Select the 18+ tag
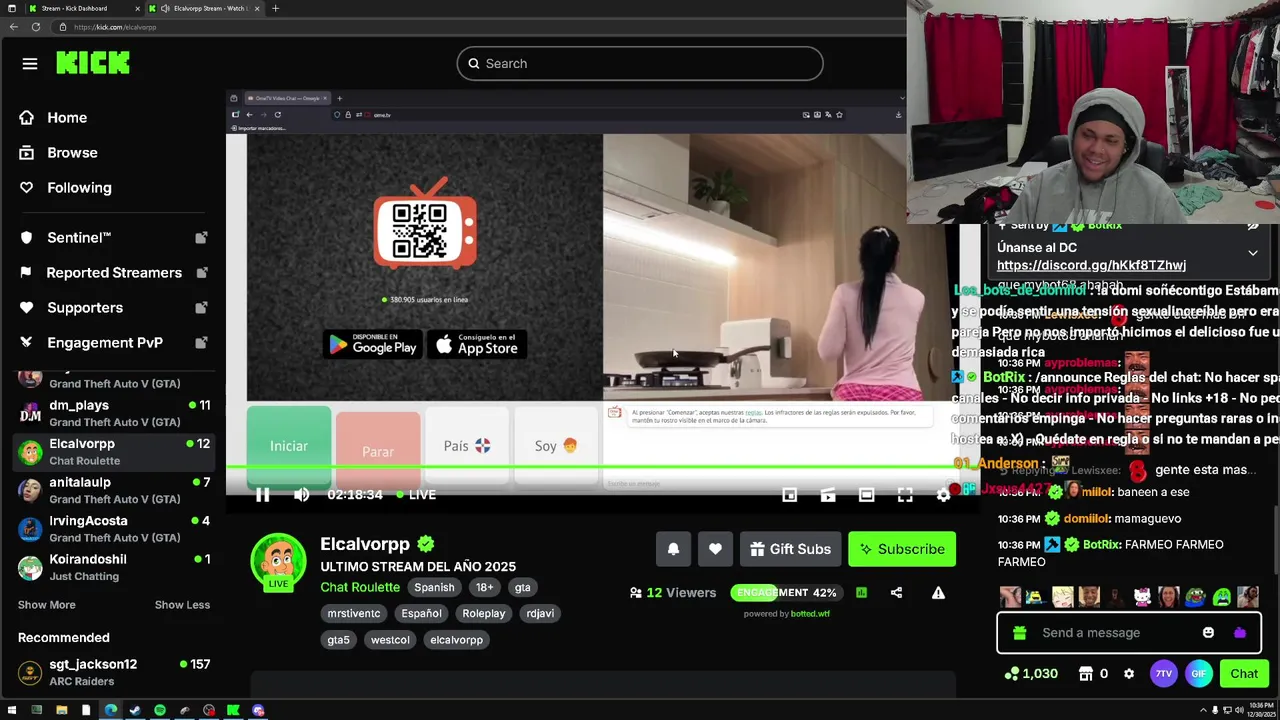 (x=484, y=588)
